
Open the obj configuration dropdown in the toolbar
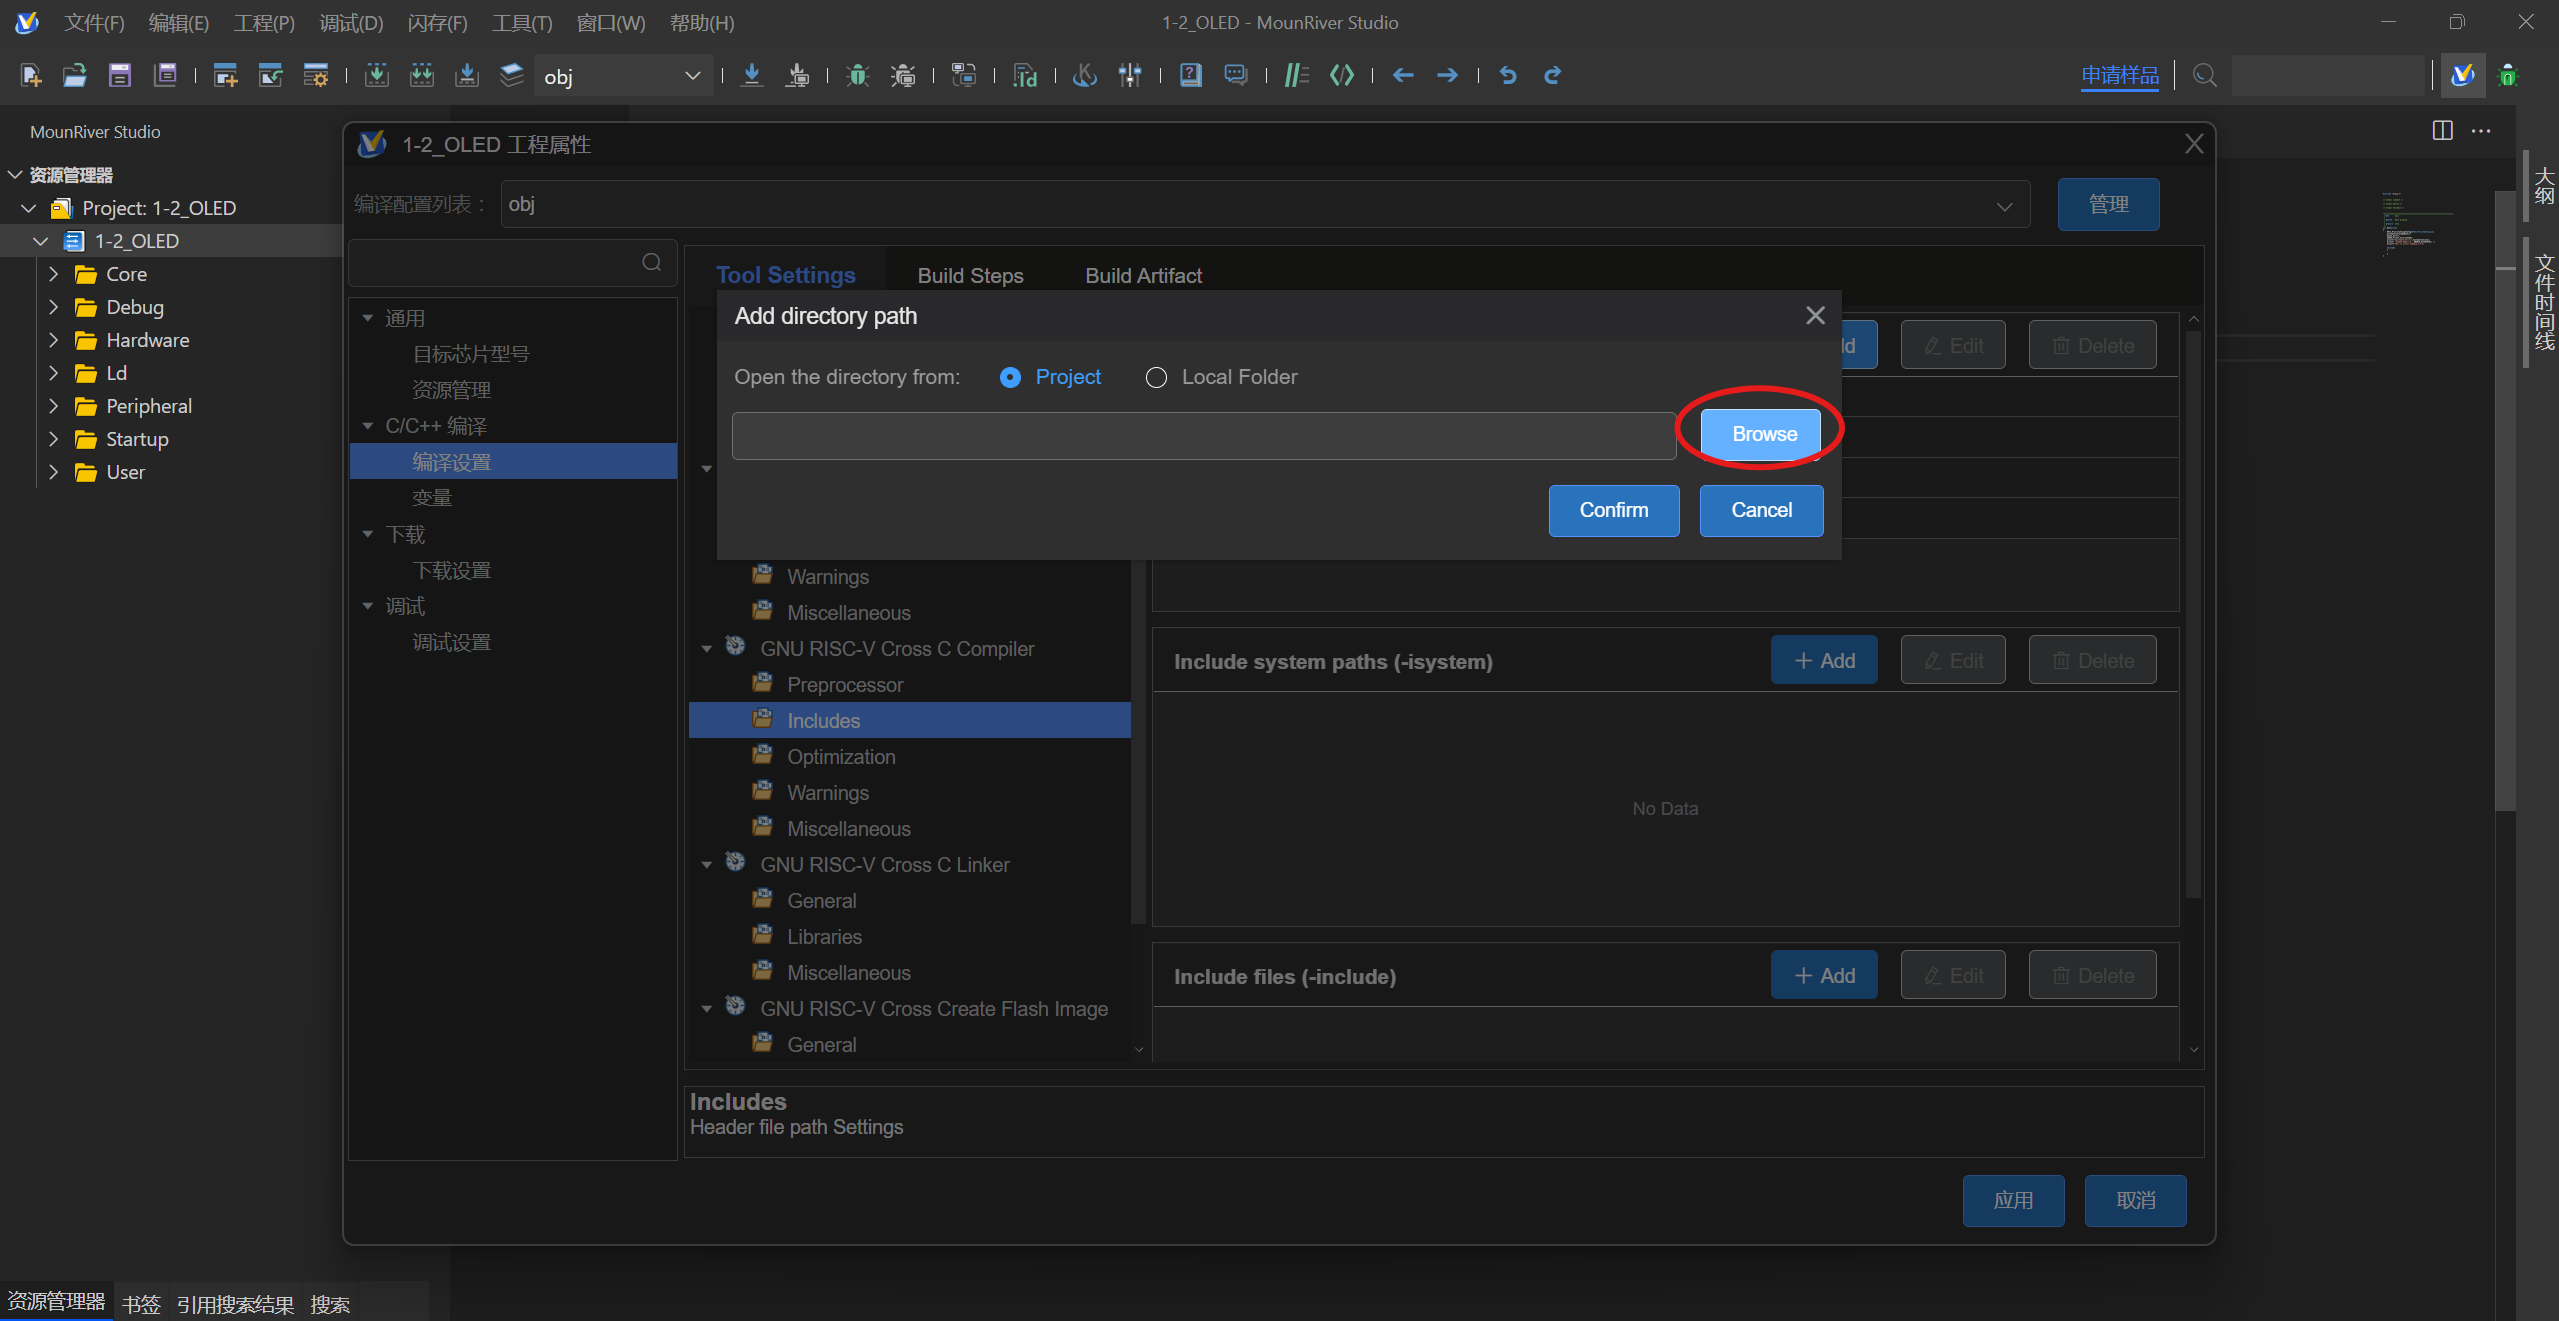pos(623,76)
